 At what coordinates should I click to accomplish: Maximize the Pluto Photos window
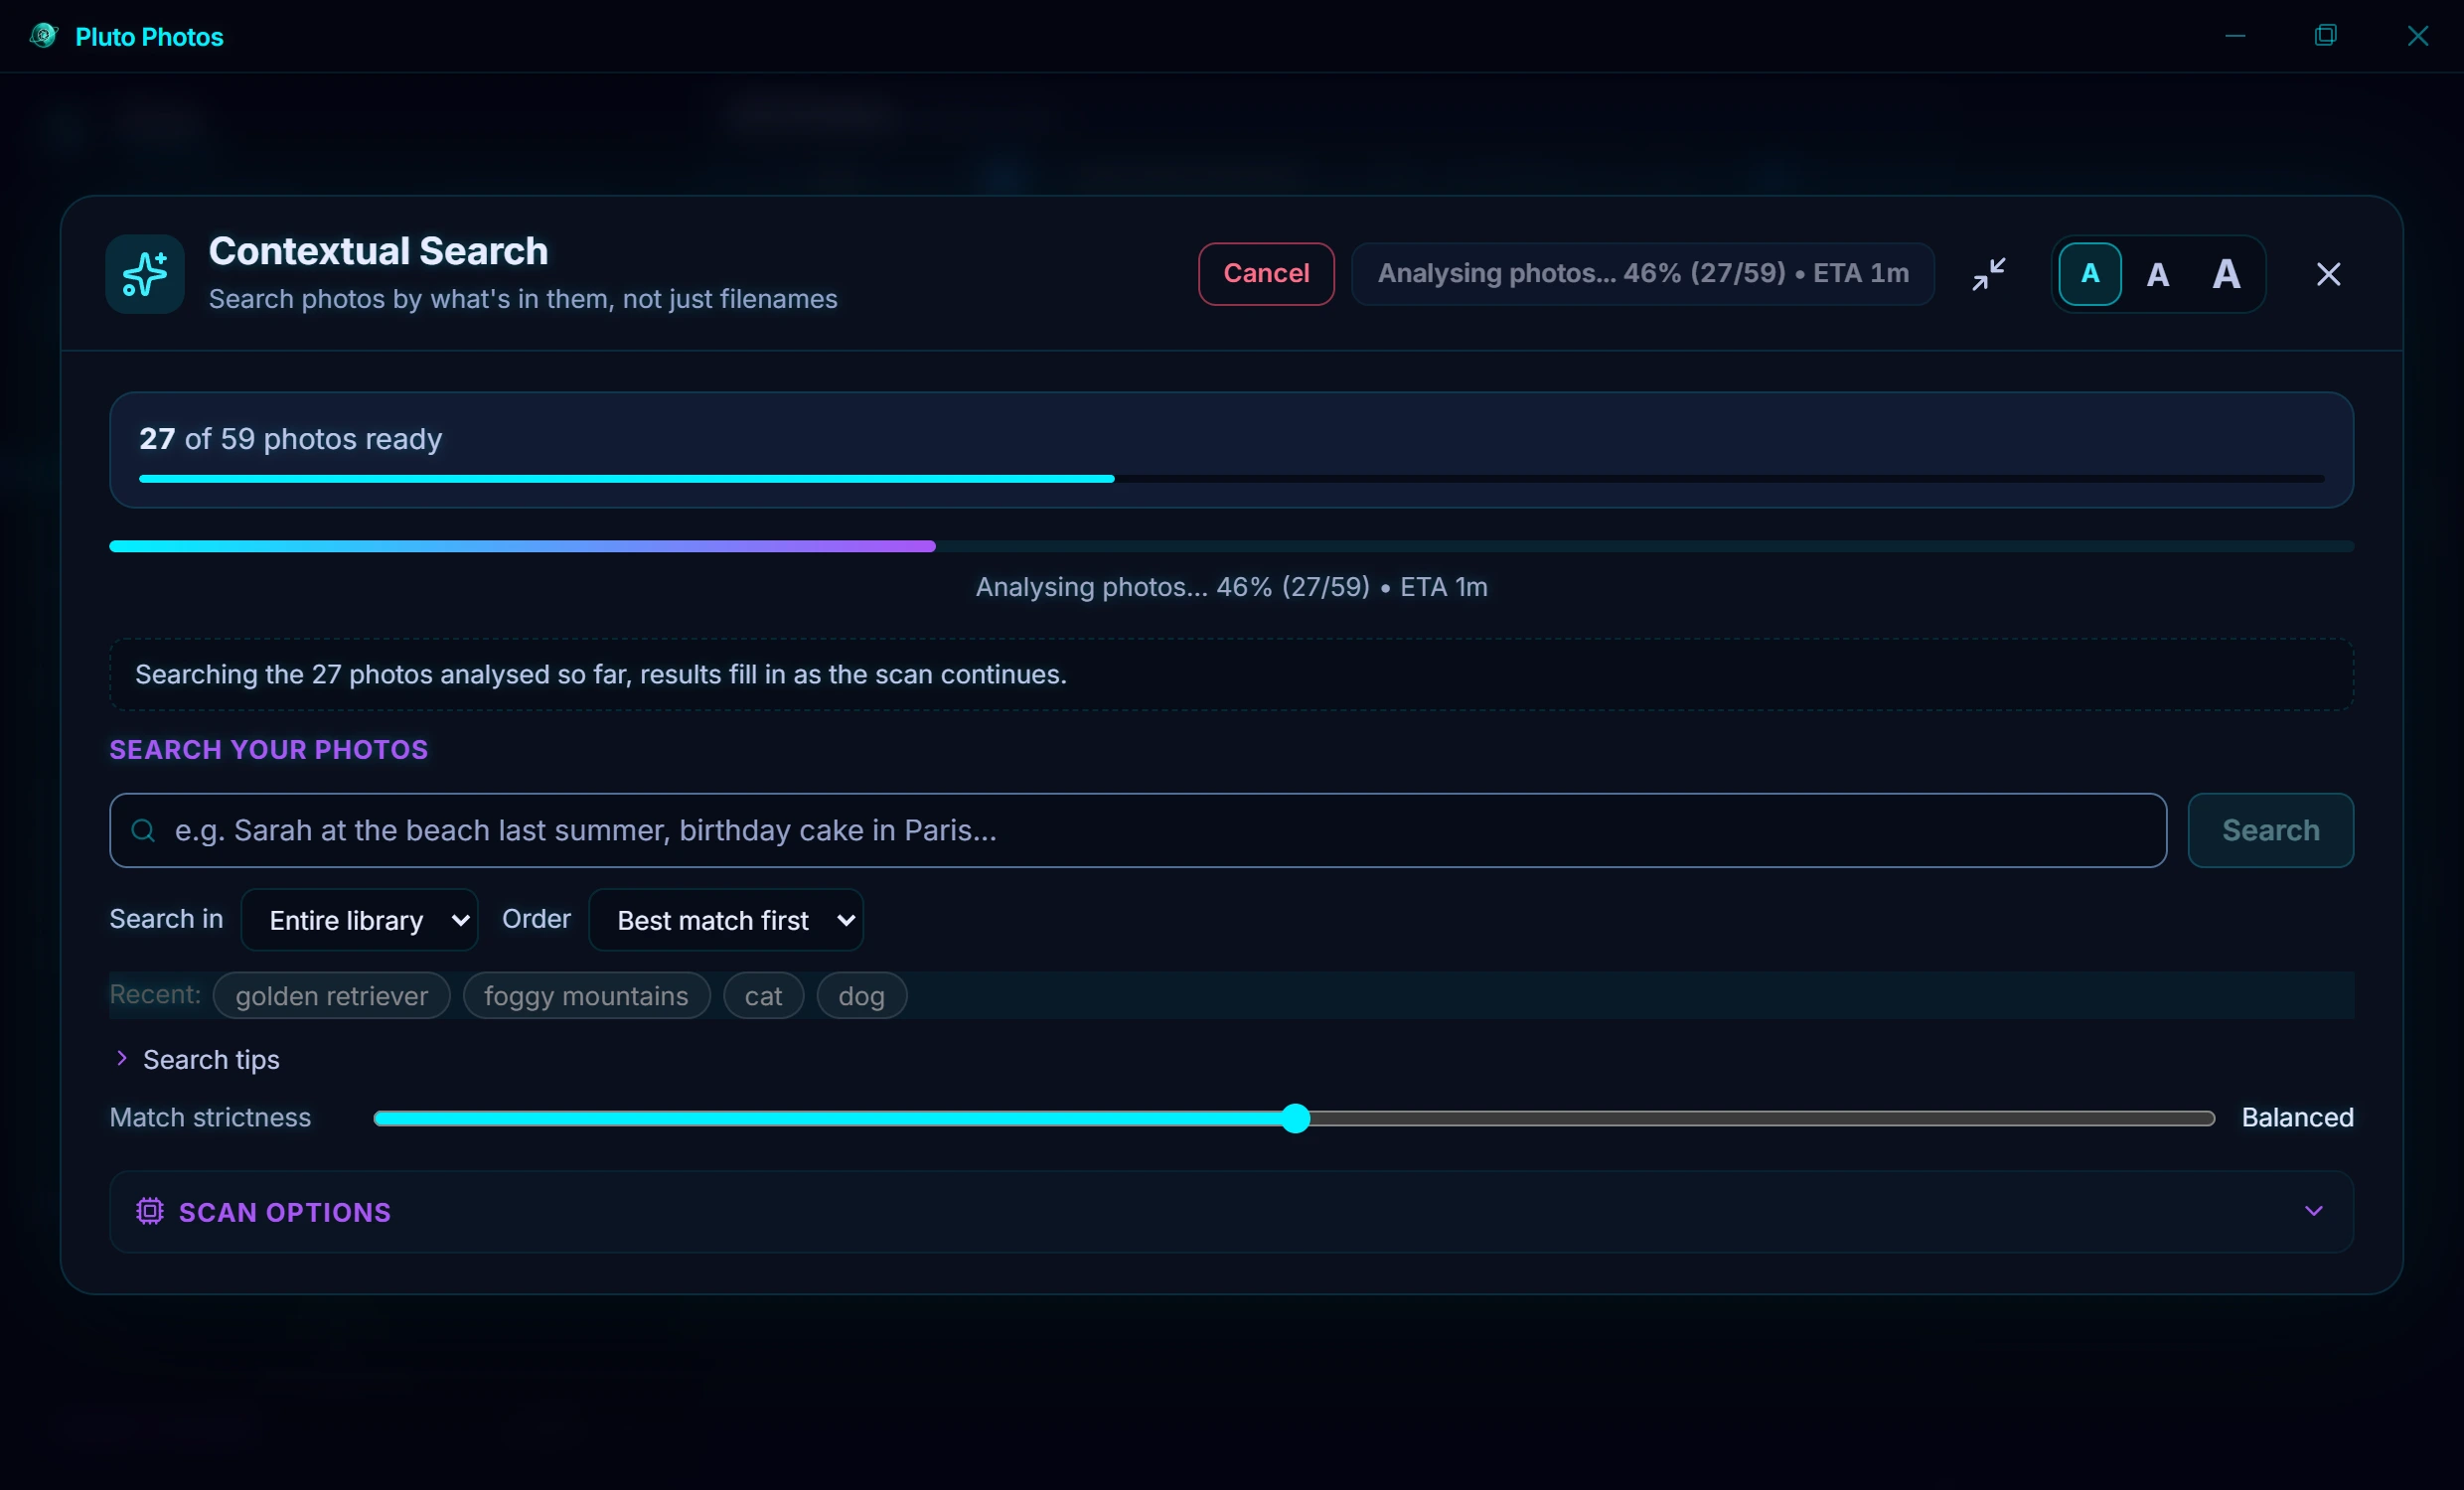coord(2326,36)
